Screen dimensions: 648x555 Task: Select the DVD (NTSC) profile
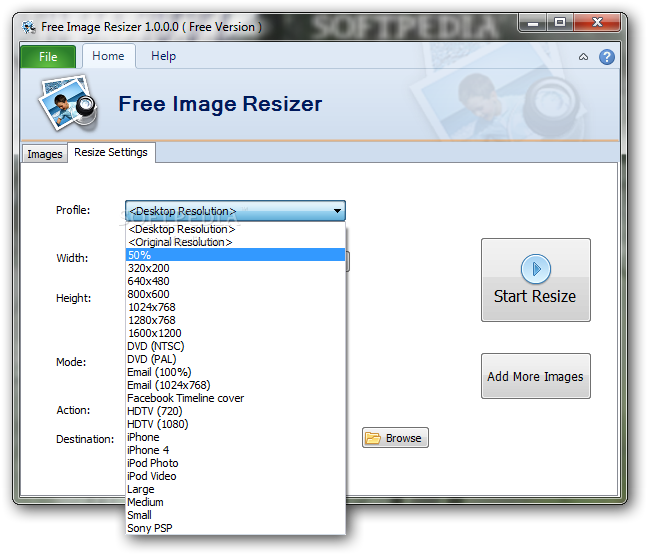tap(235, 346)
